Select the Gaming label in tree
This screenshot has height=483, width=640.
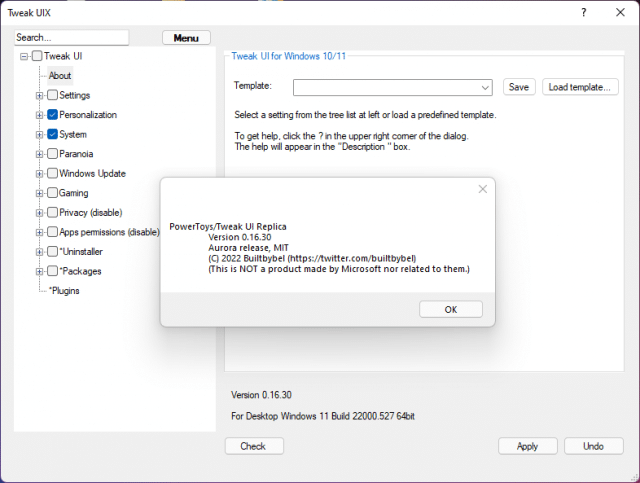(x=73, y=193)
